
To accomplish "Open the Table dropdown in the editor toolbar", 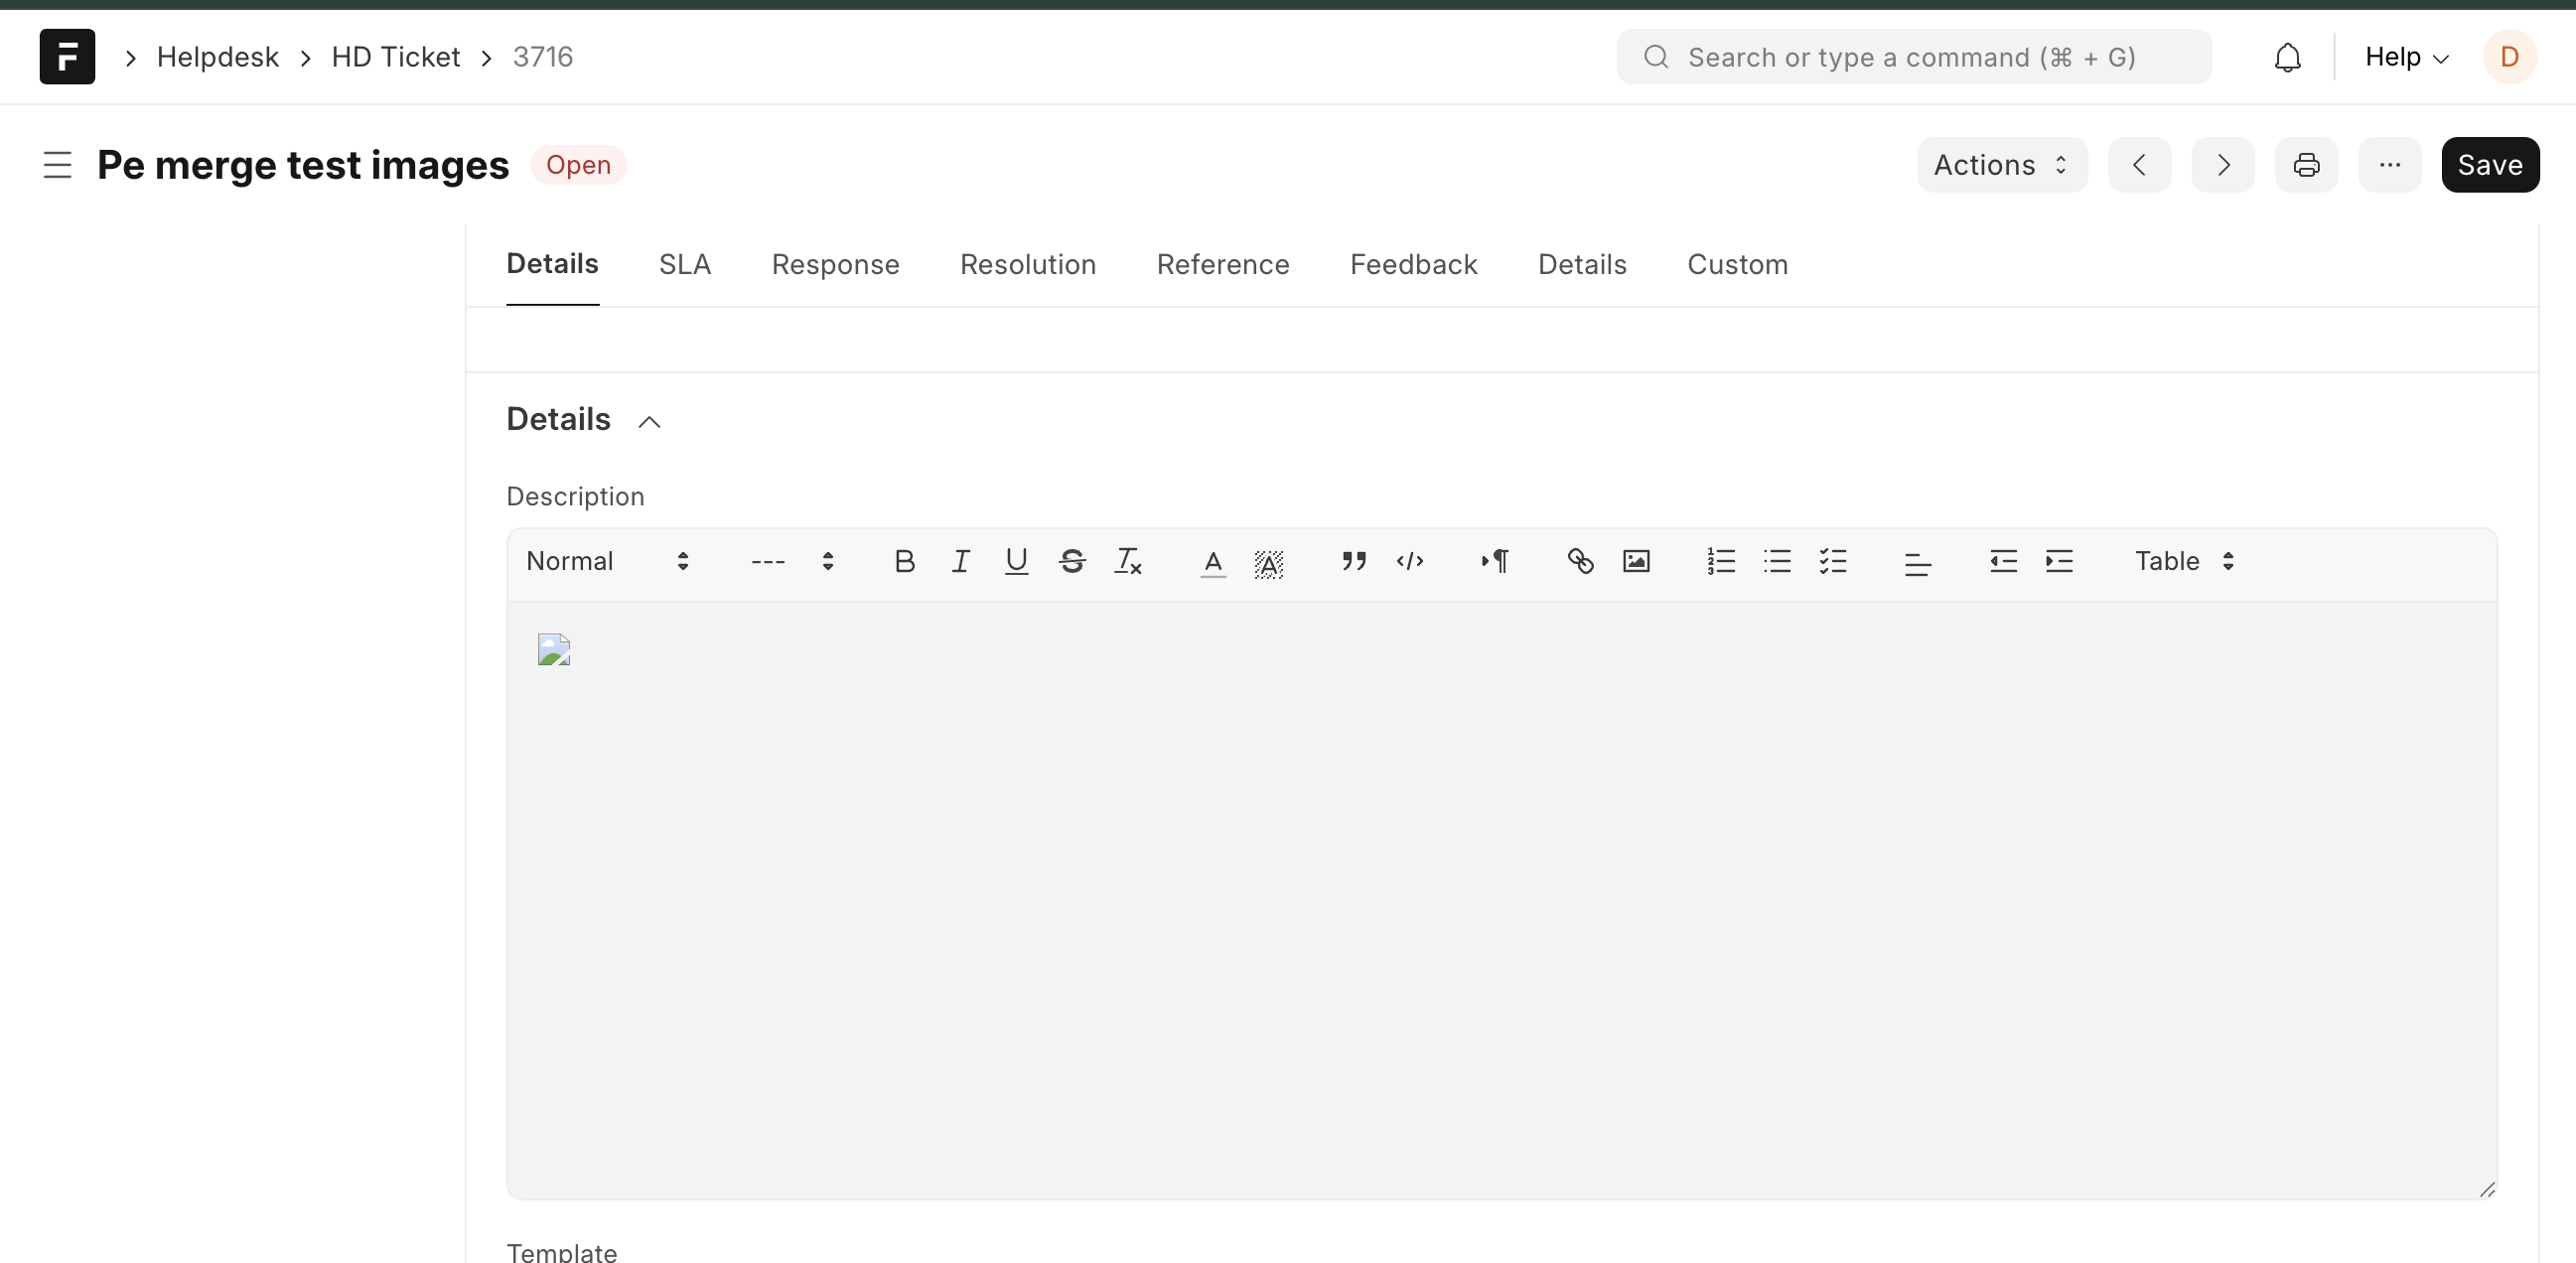I will coord(2184,561).
